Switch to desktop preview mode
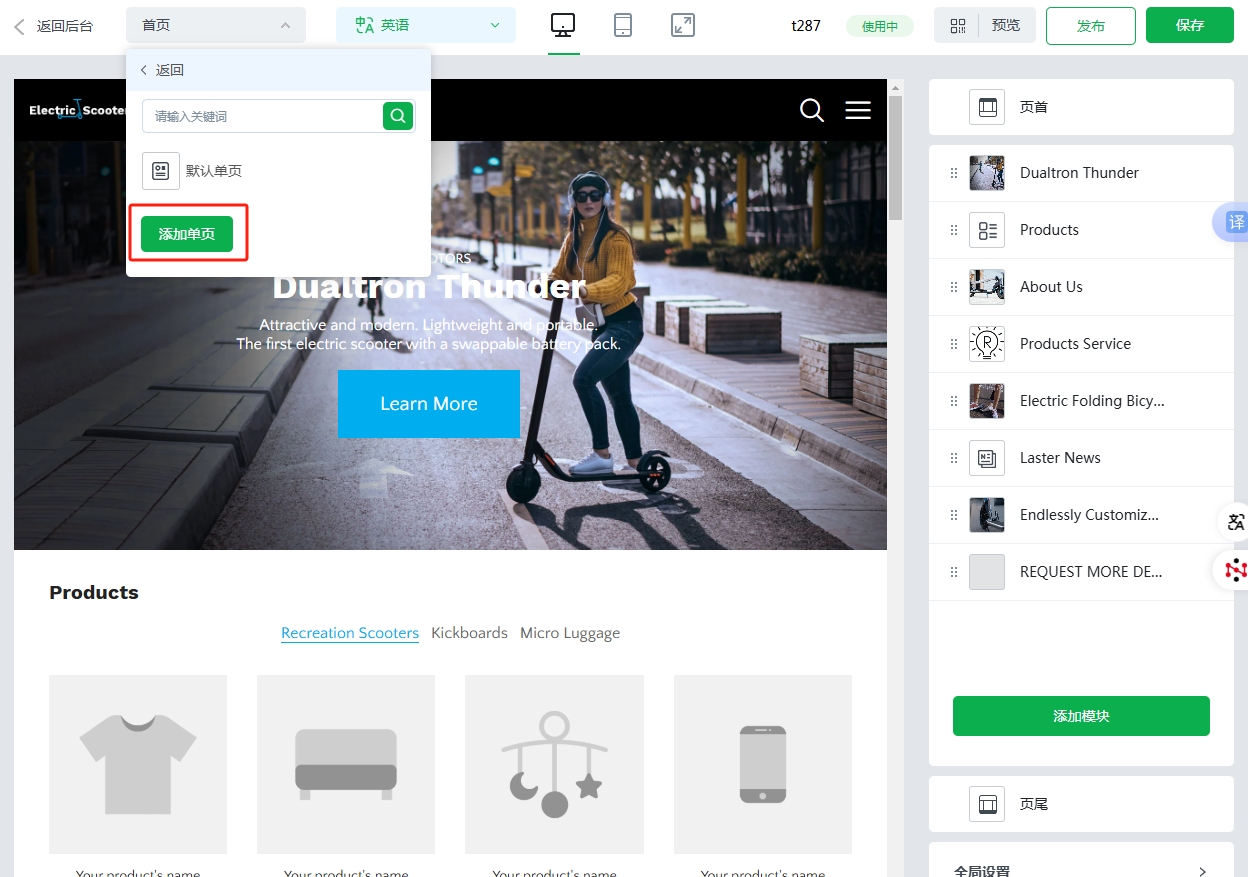Screen dimensions: 1248x877 tap(563, 26)
